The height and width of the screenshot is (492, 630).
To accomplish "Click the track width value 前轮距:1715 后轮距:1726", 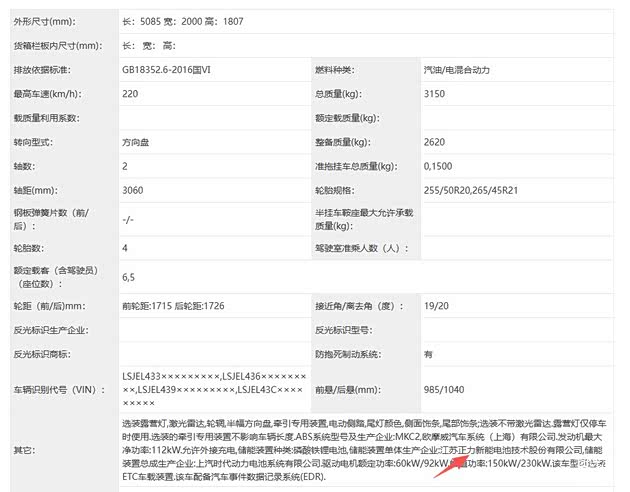I will [x=174, y=305].
